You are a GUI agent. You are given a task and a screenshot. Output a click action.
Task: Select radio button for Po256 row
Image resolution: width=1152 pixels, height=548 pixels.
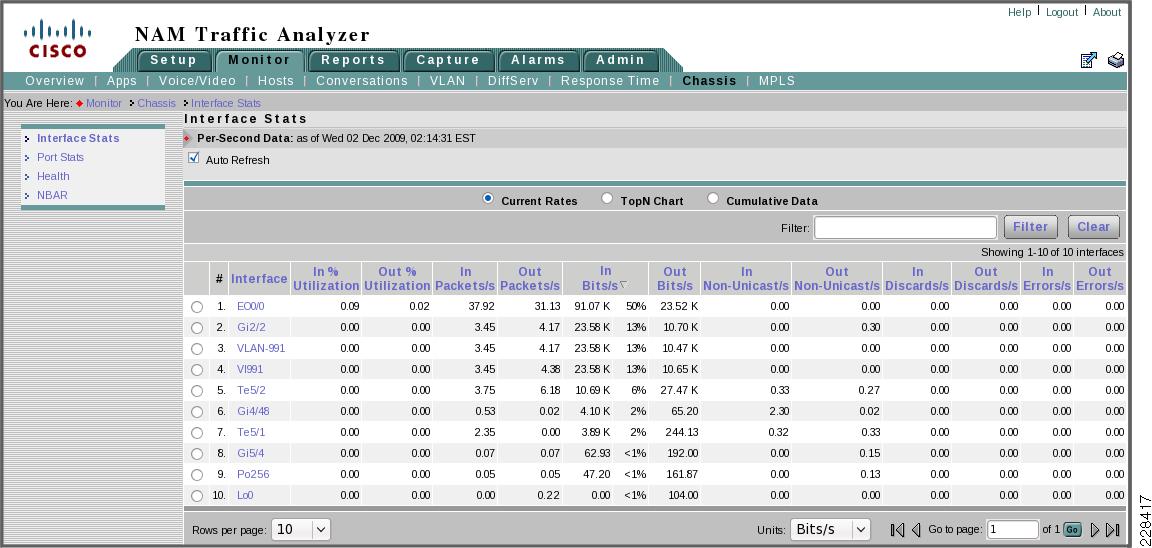pos(196,475)
